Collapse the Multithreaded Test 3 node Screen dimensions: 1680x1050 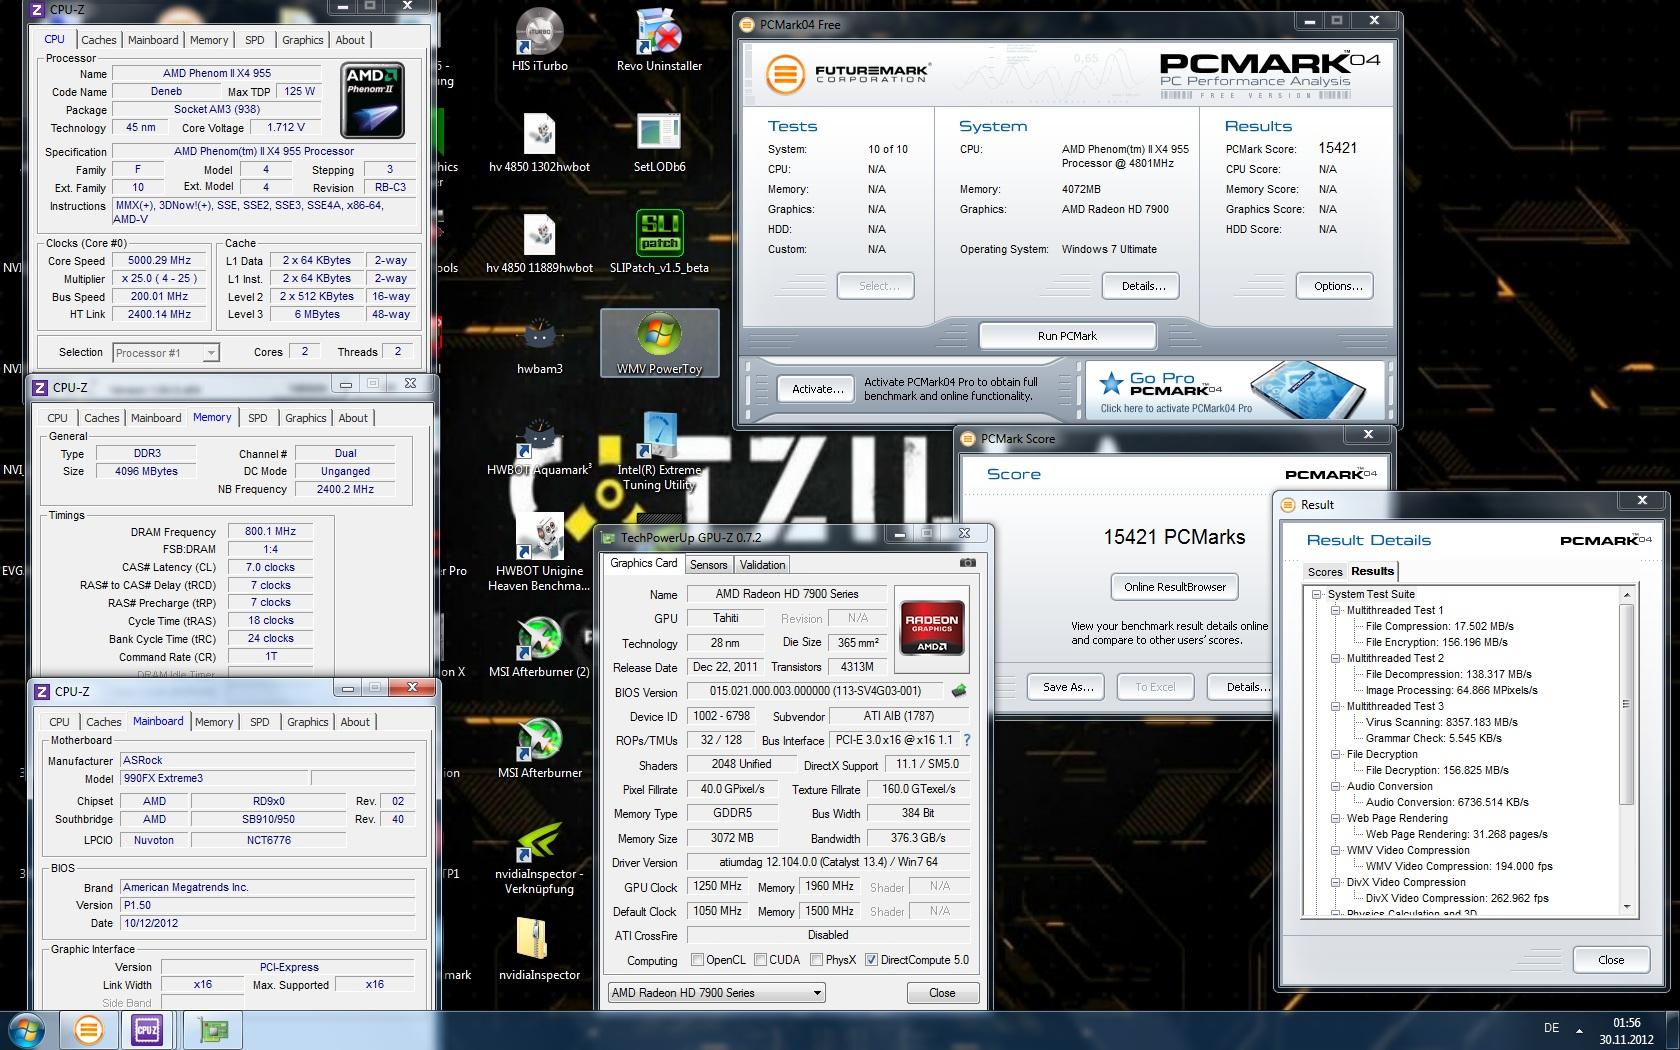point(1334,706)
